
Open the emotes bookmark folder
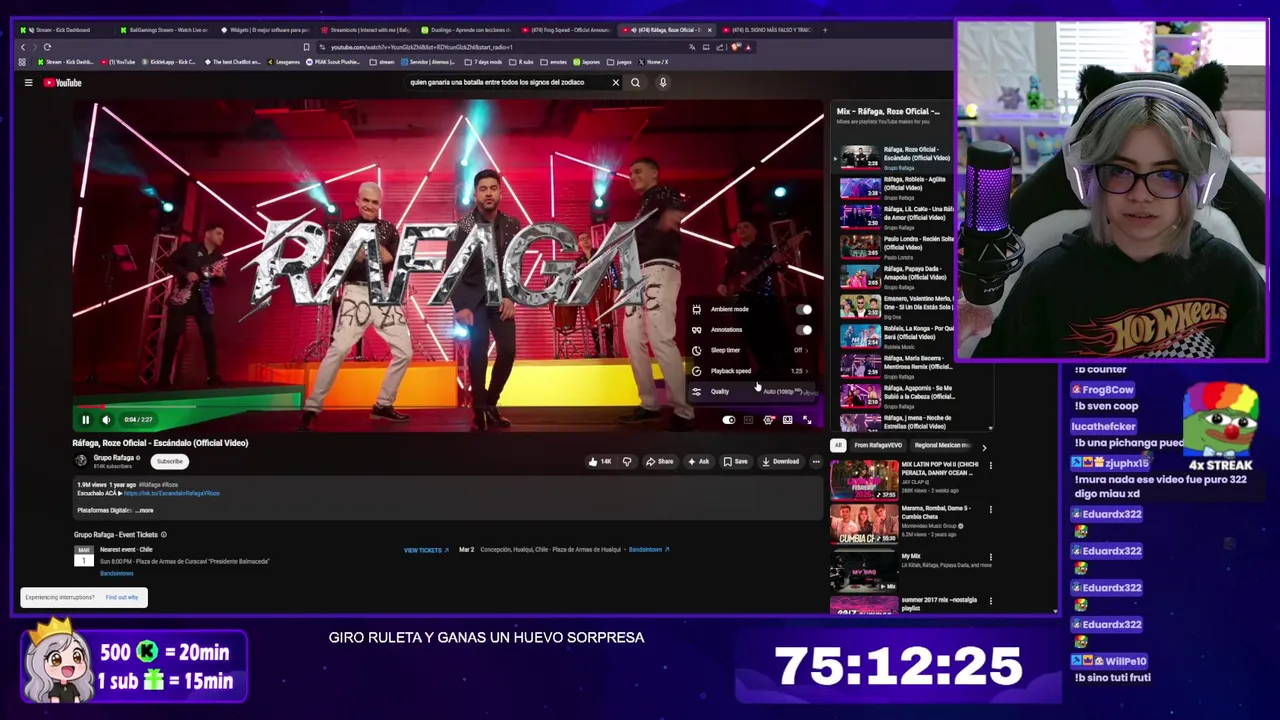554,62
